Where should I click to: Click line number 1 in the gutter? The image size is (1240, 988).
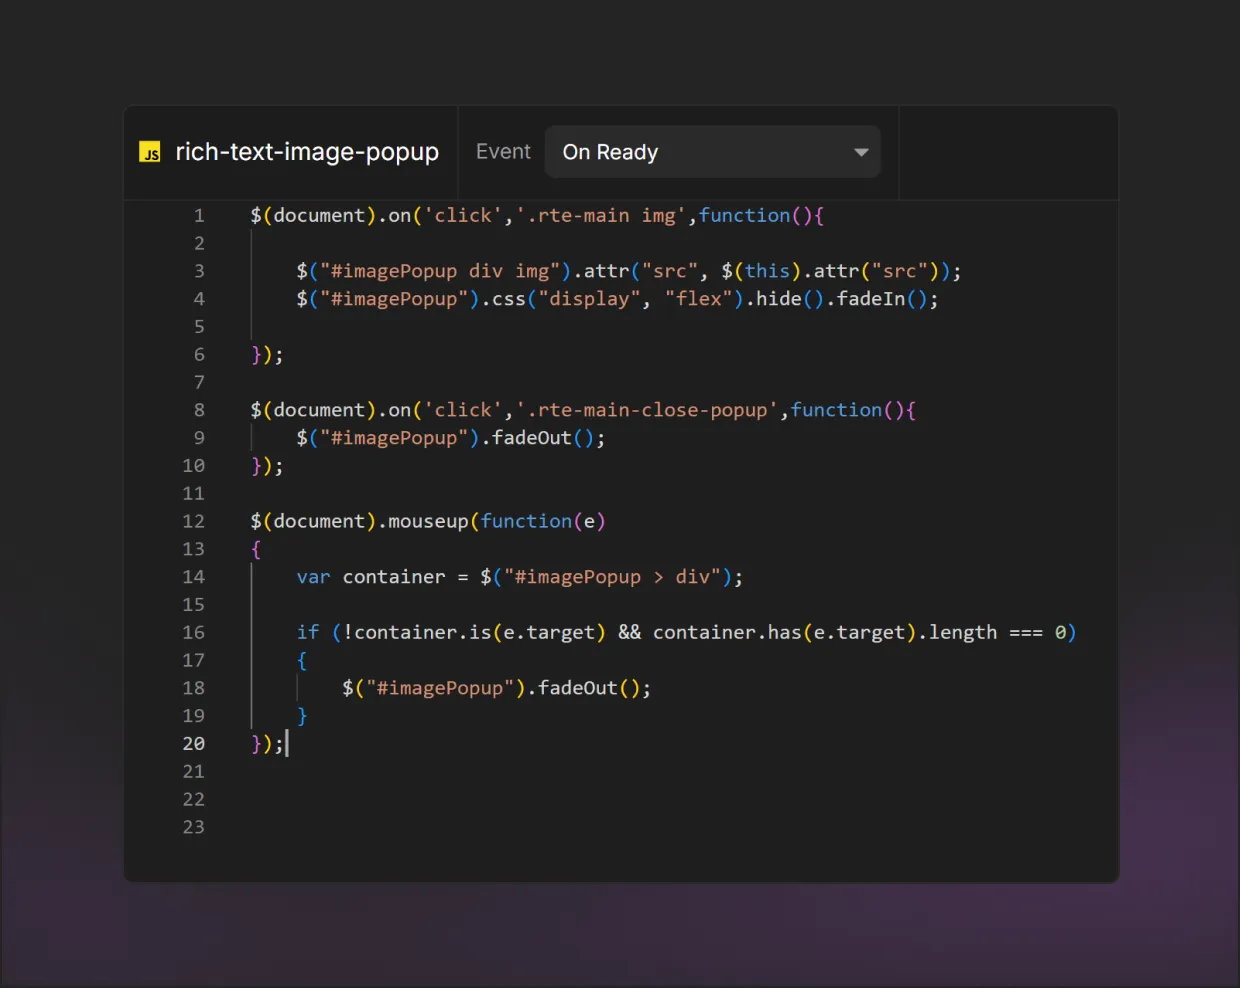click(x=199, y=216)
